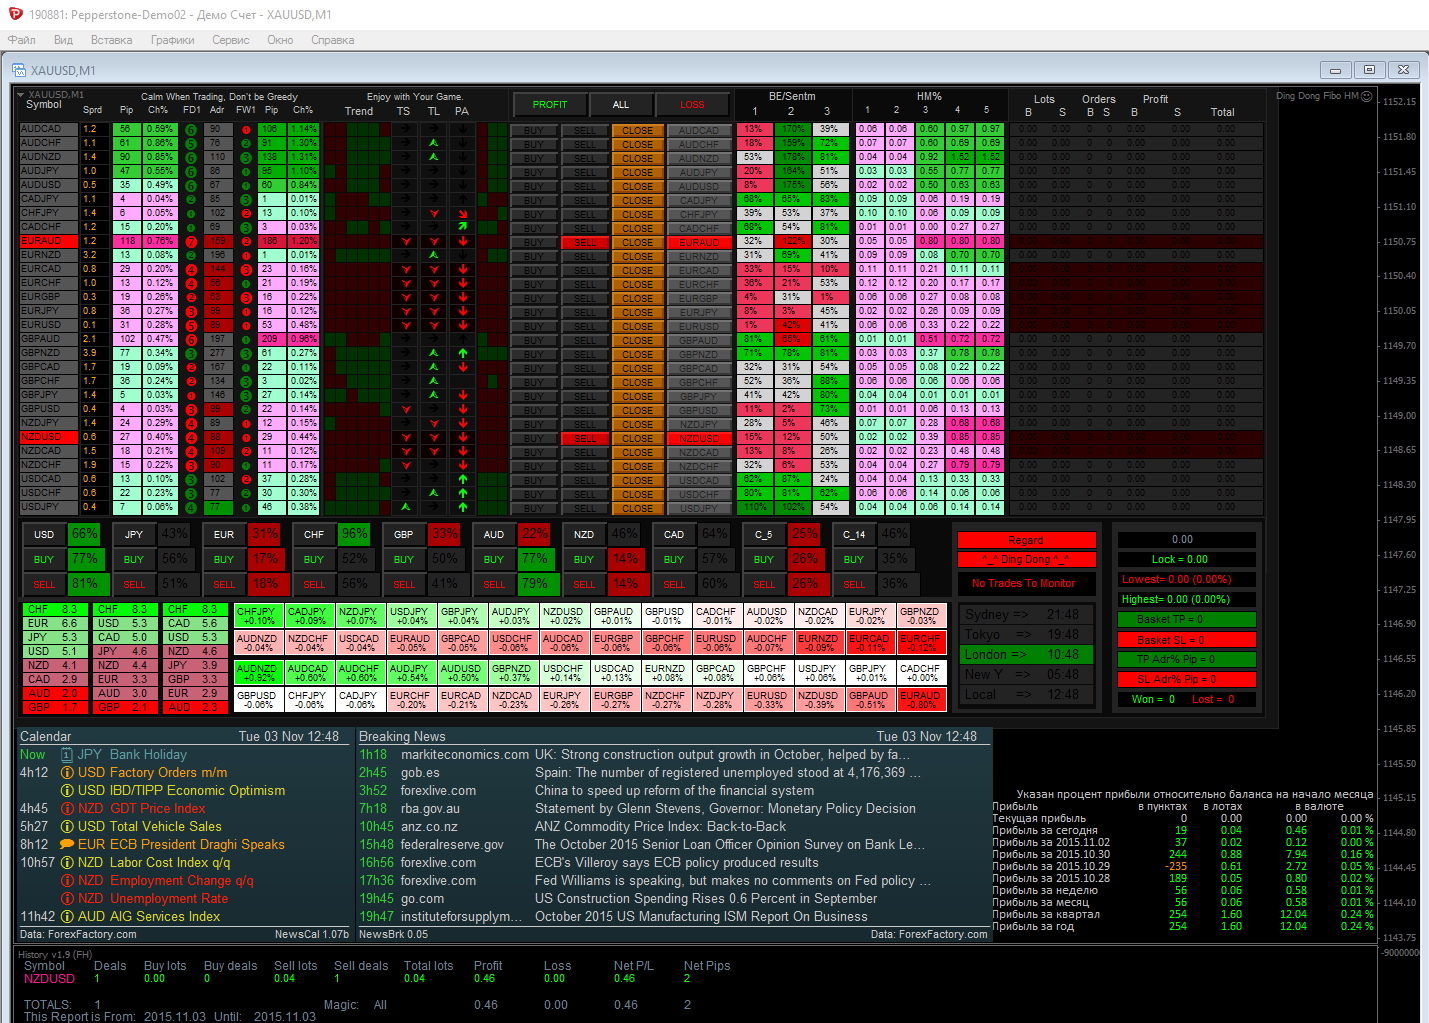Click the red TS arrow in EURAUD row
Image resolution: width=1429 pixels, height=1023 pixels.
click(x=405, y=241)
